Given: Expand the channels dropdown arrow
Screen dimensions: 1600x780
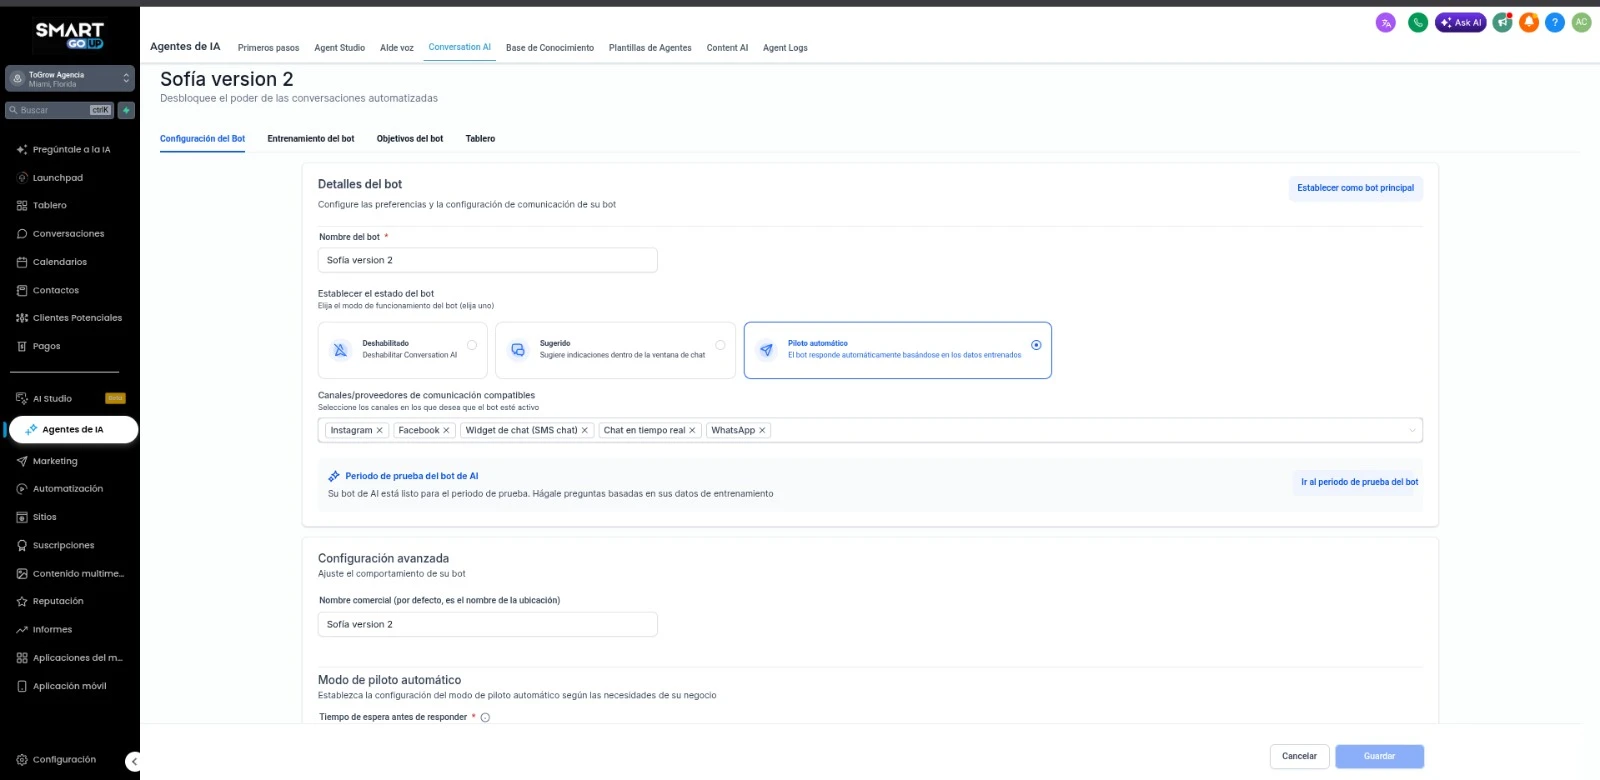Looking at the screenshot, I should [1412, 430].
